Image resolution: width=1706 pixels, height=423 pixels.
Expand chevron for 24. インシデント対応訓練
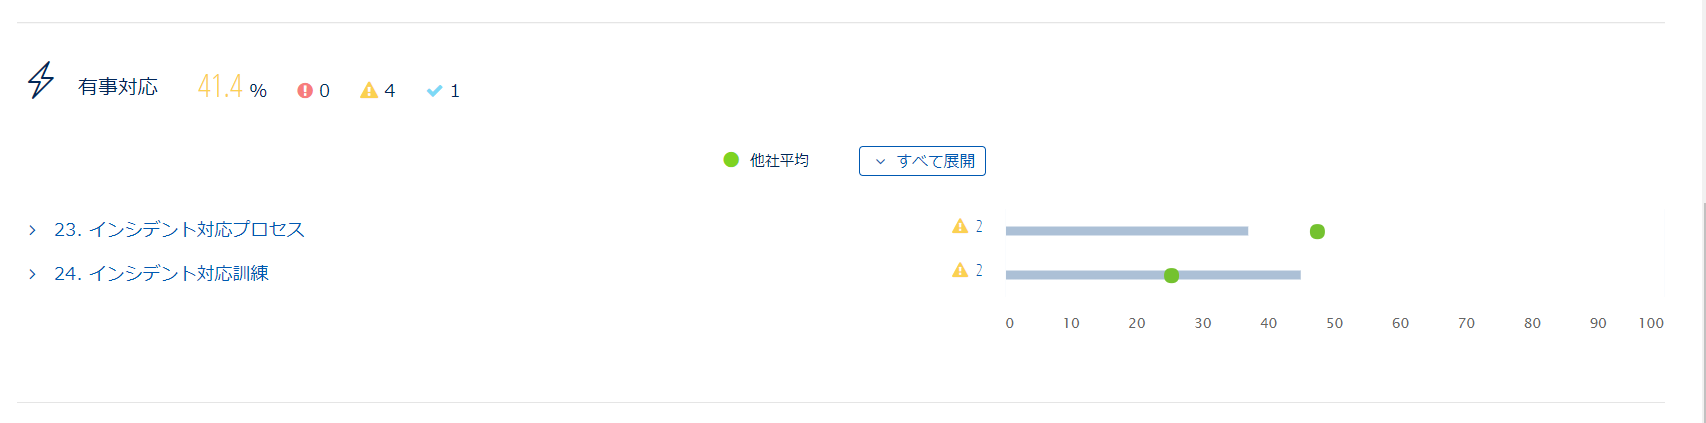coord(32,274)
